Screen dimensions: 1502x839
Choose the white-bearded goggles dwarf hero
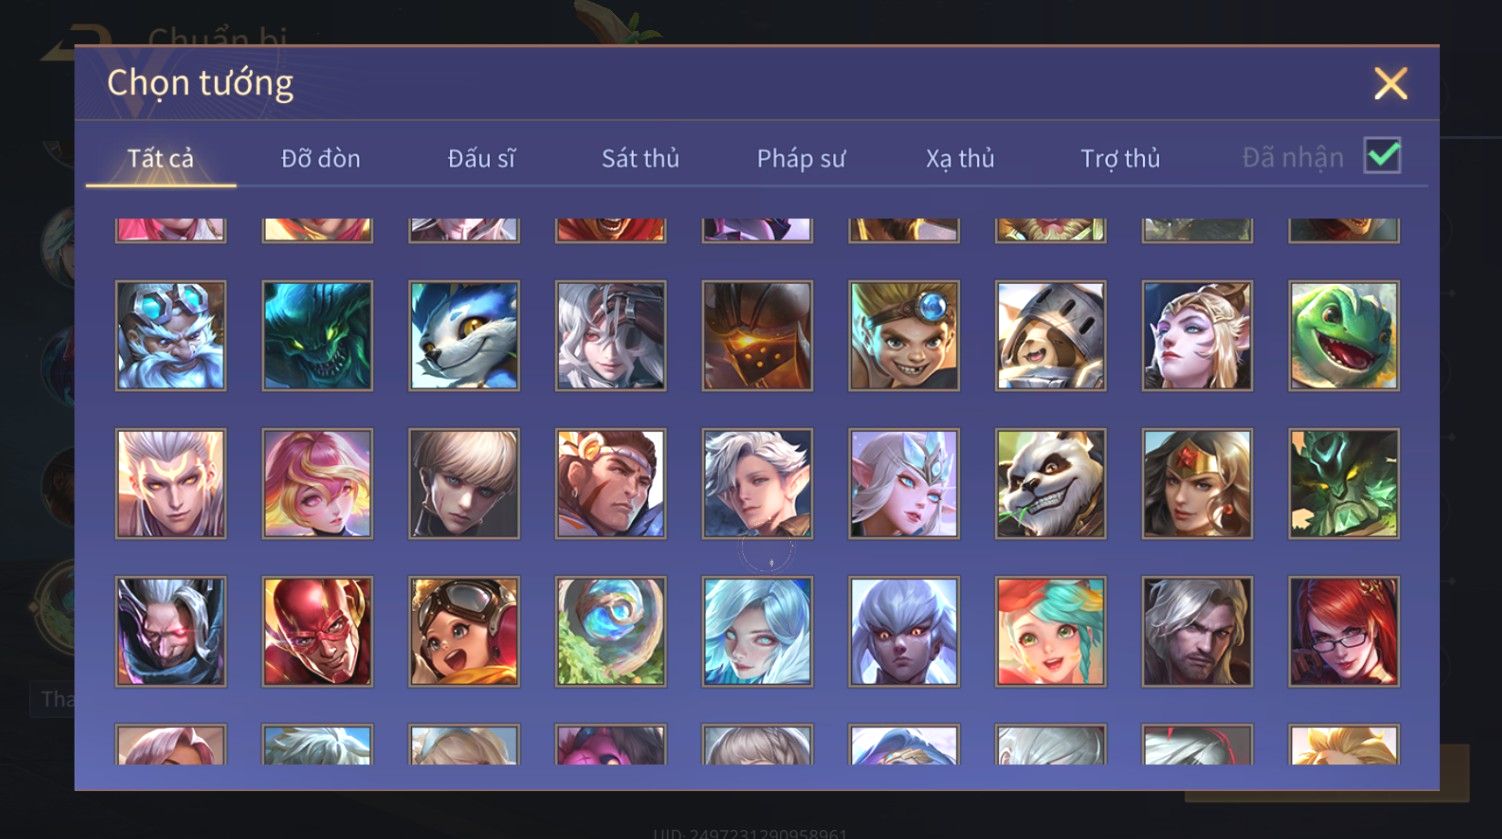171,336
